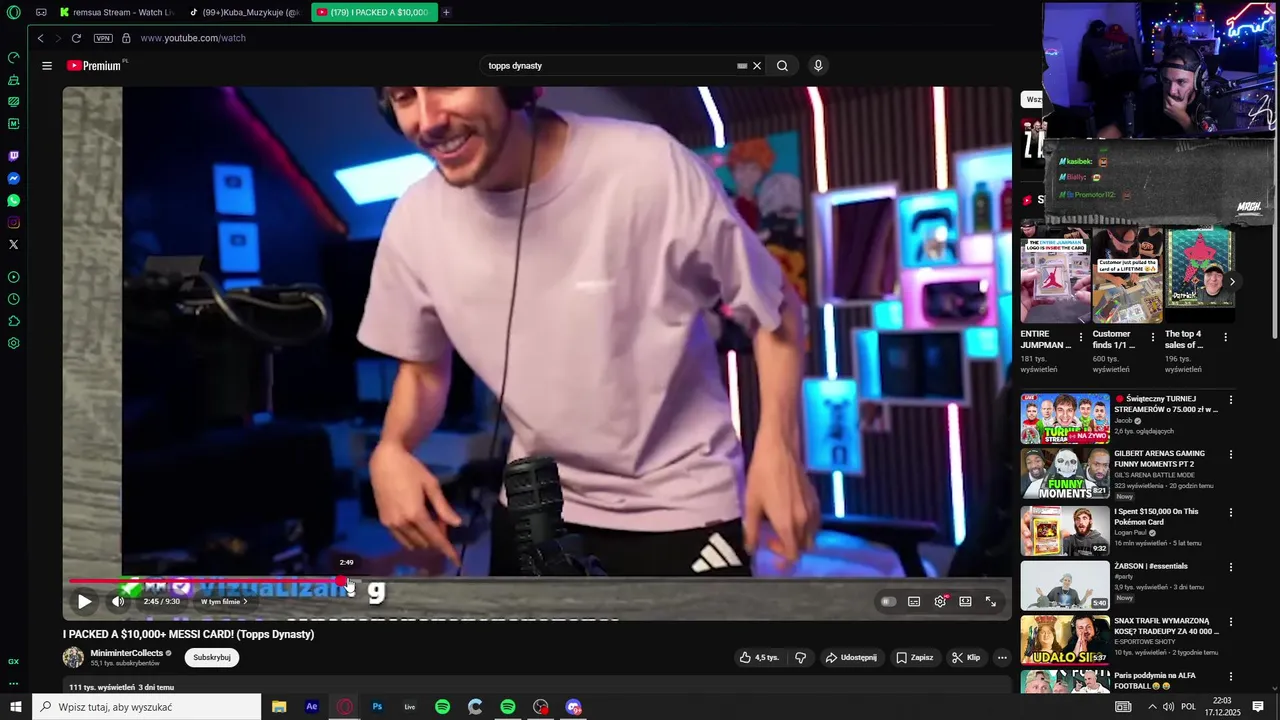Open extensions cube icon in sidebar

coord(13,321)
